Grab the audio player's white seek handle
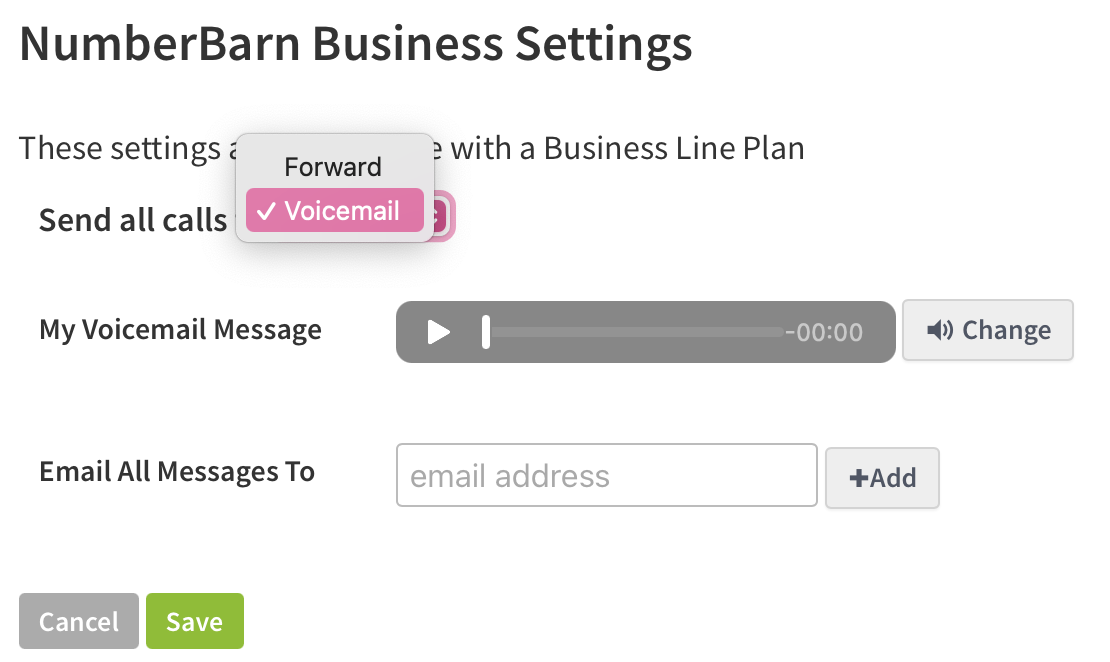 point(486,332)
